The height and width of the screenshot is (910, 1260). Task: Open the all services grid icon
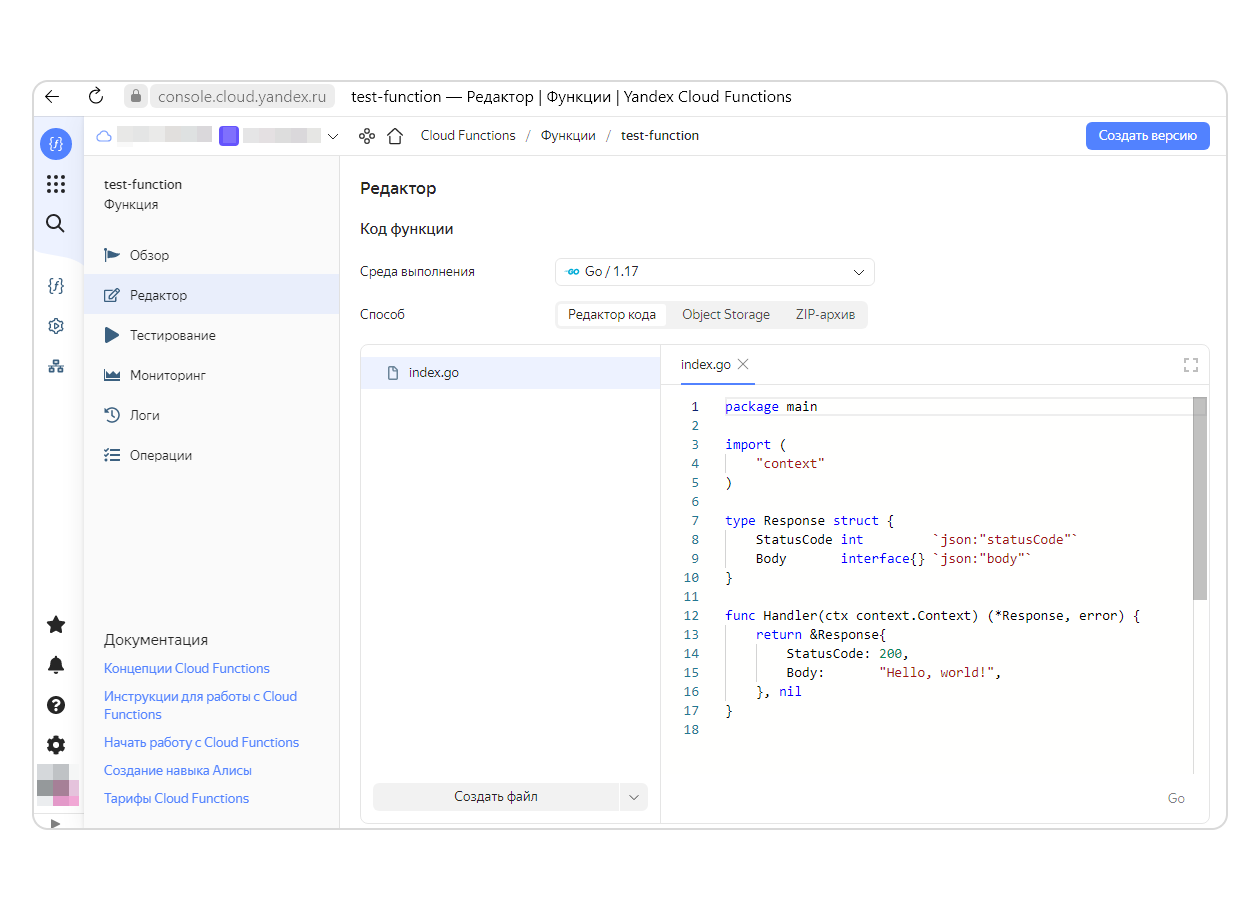tap(56, 184)
